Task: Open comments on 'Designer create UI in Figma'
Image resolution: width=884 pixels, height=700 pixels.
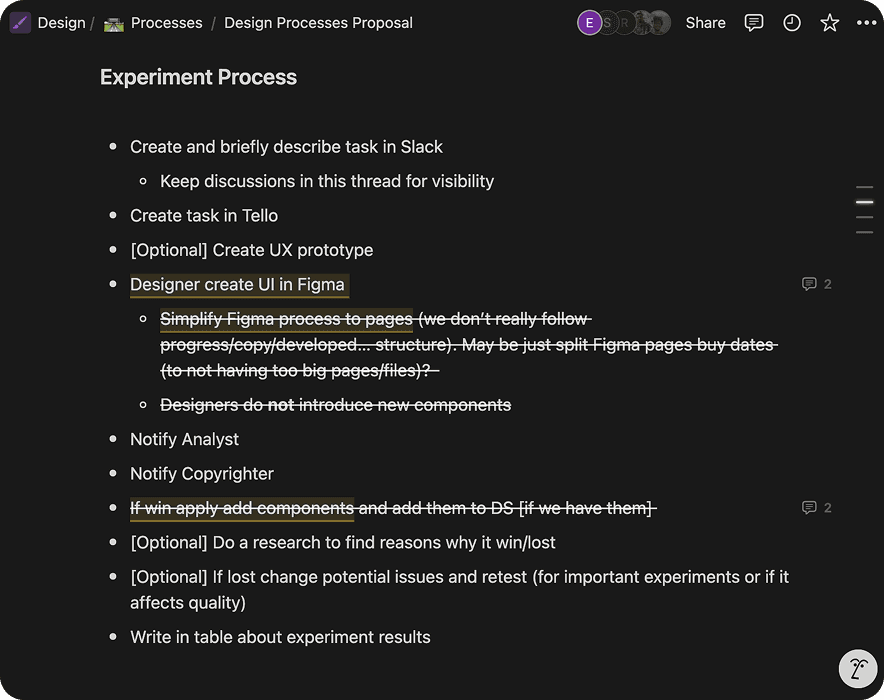Action: pos(816,284)
